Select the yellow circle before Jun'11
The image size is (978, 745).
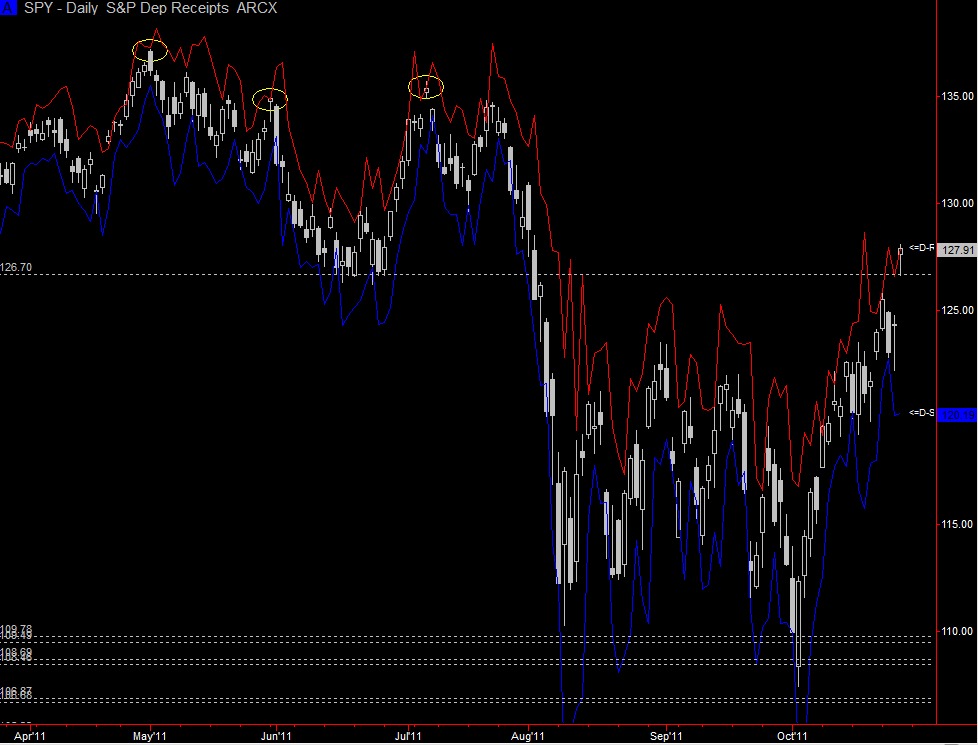pos(270,99)
